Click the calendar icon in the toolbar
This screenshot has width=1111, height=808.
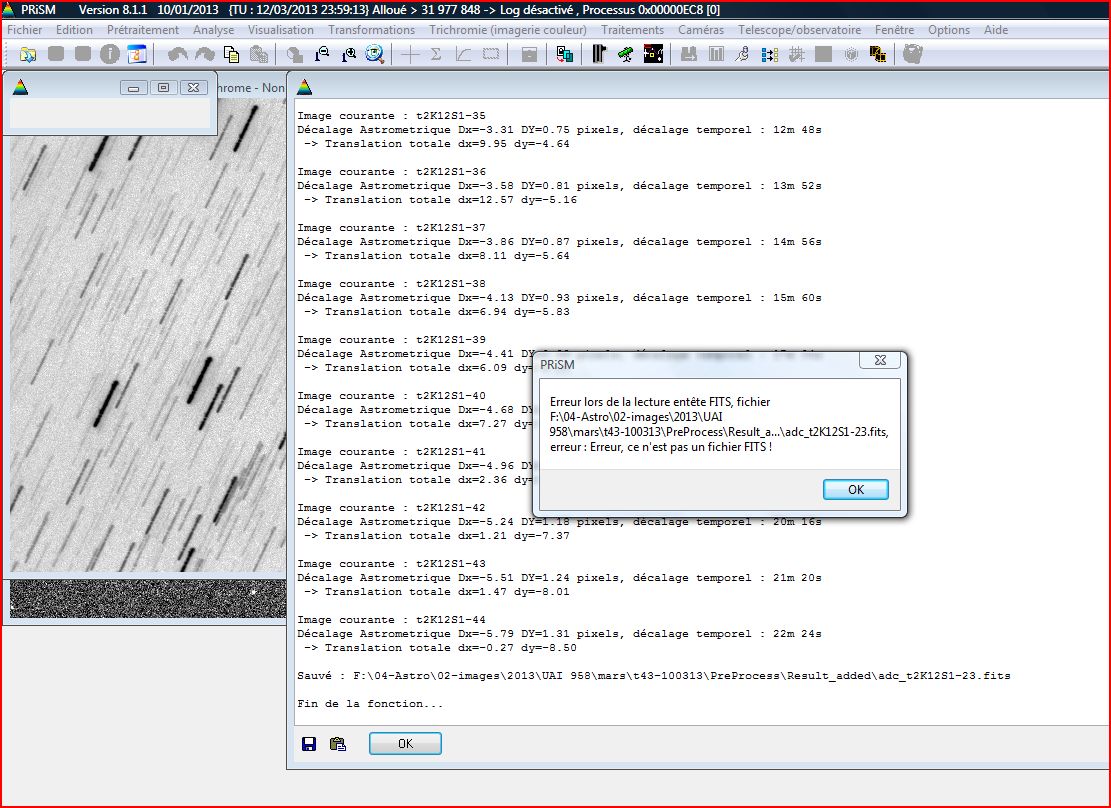137,54
